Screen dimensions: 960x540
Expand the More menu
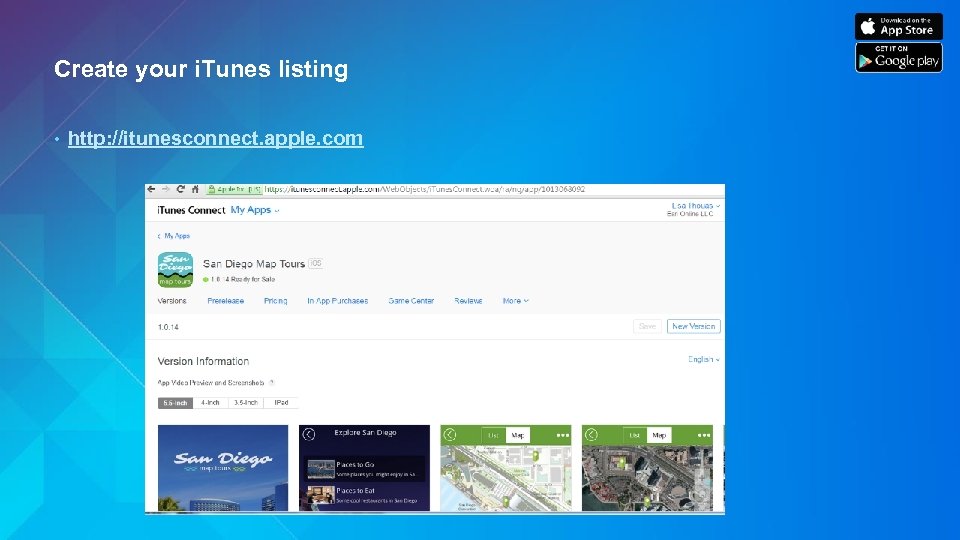[516, 301]
